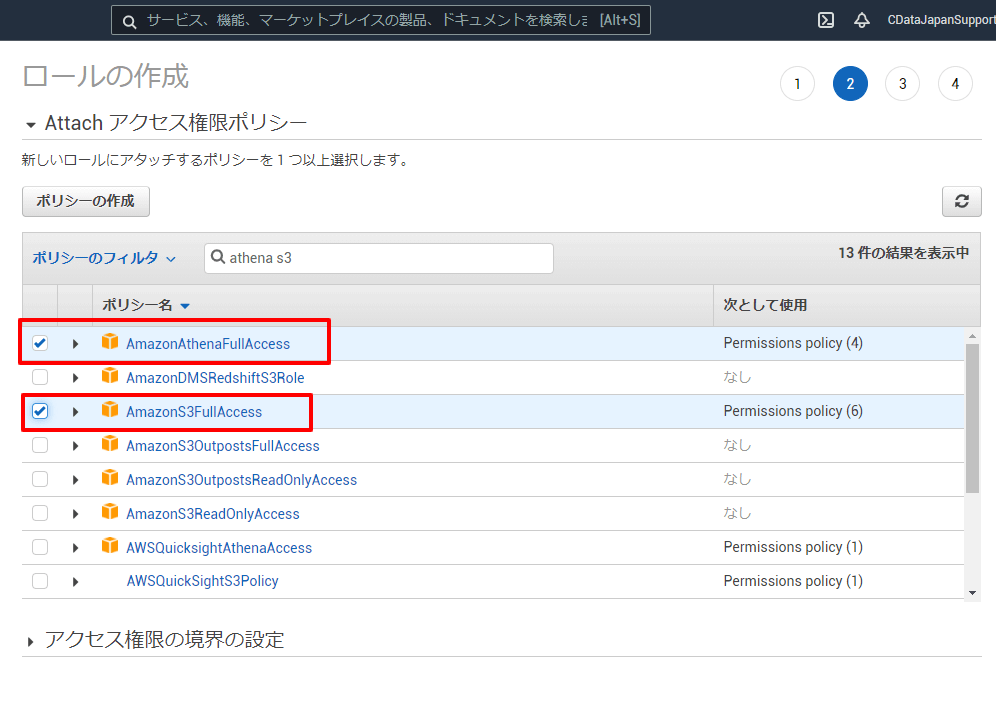Expand the AmazonS3OutpostsReadOnlyAccess row details
The width and height of the screenshot is (996, 701).
[x=75, y=480]
